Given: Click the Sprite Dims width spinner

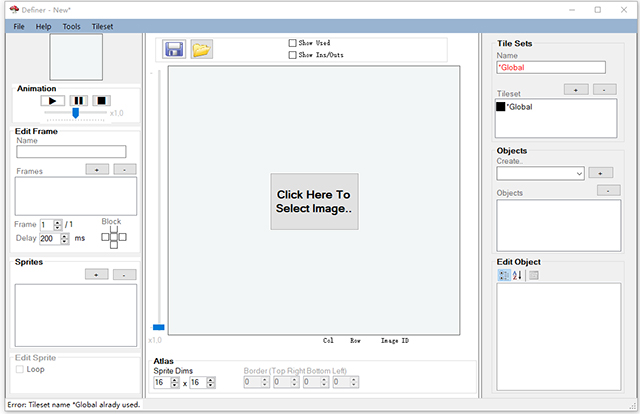Looking at the screenshot, I should coord(175,383).
